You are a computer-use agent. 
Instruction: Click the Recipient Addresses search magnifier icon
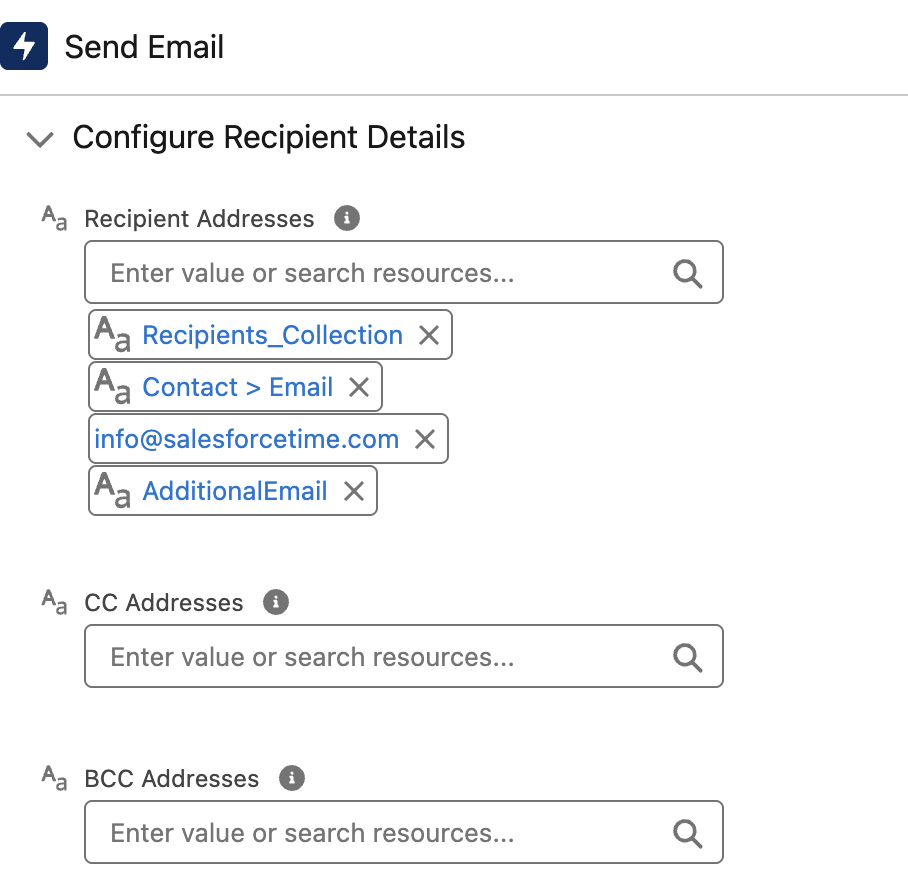click(x=687, y=273)
